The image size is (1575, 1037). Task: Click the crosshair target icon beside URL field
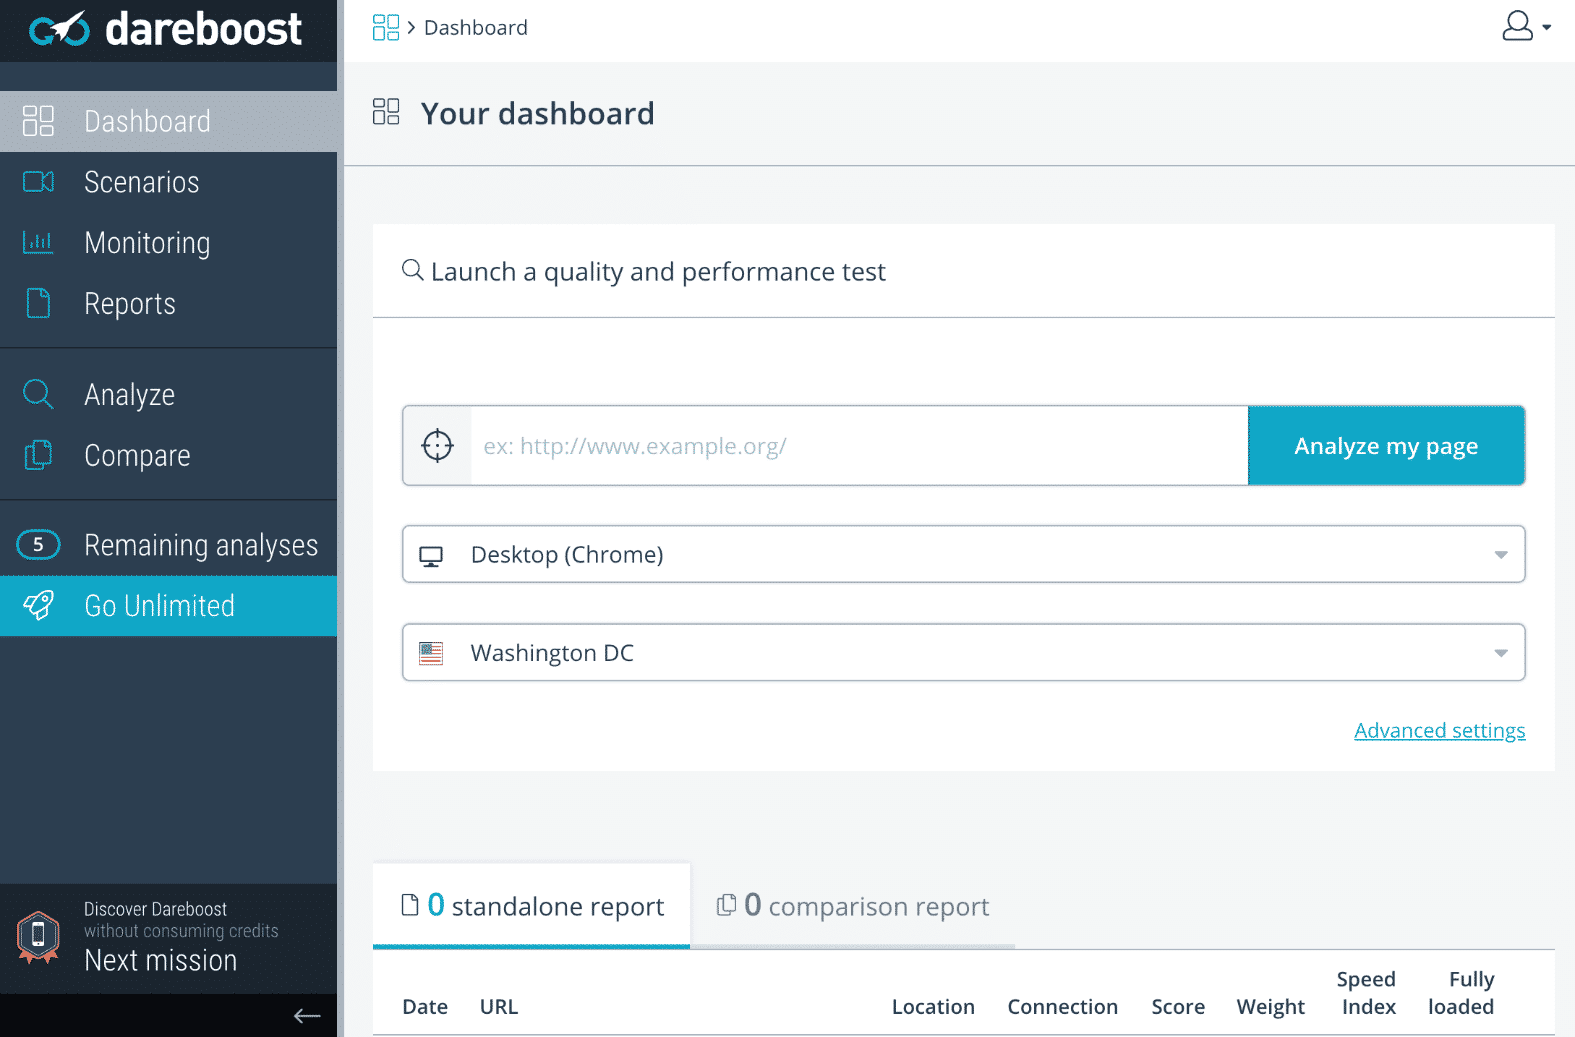[x=437, y=446]
